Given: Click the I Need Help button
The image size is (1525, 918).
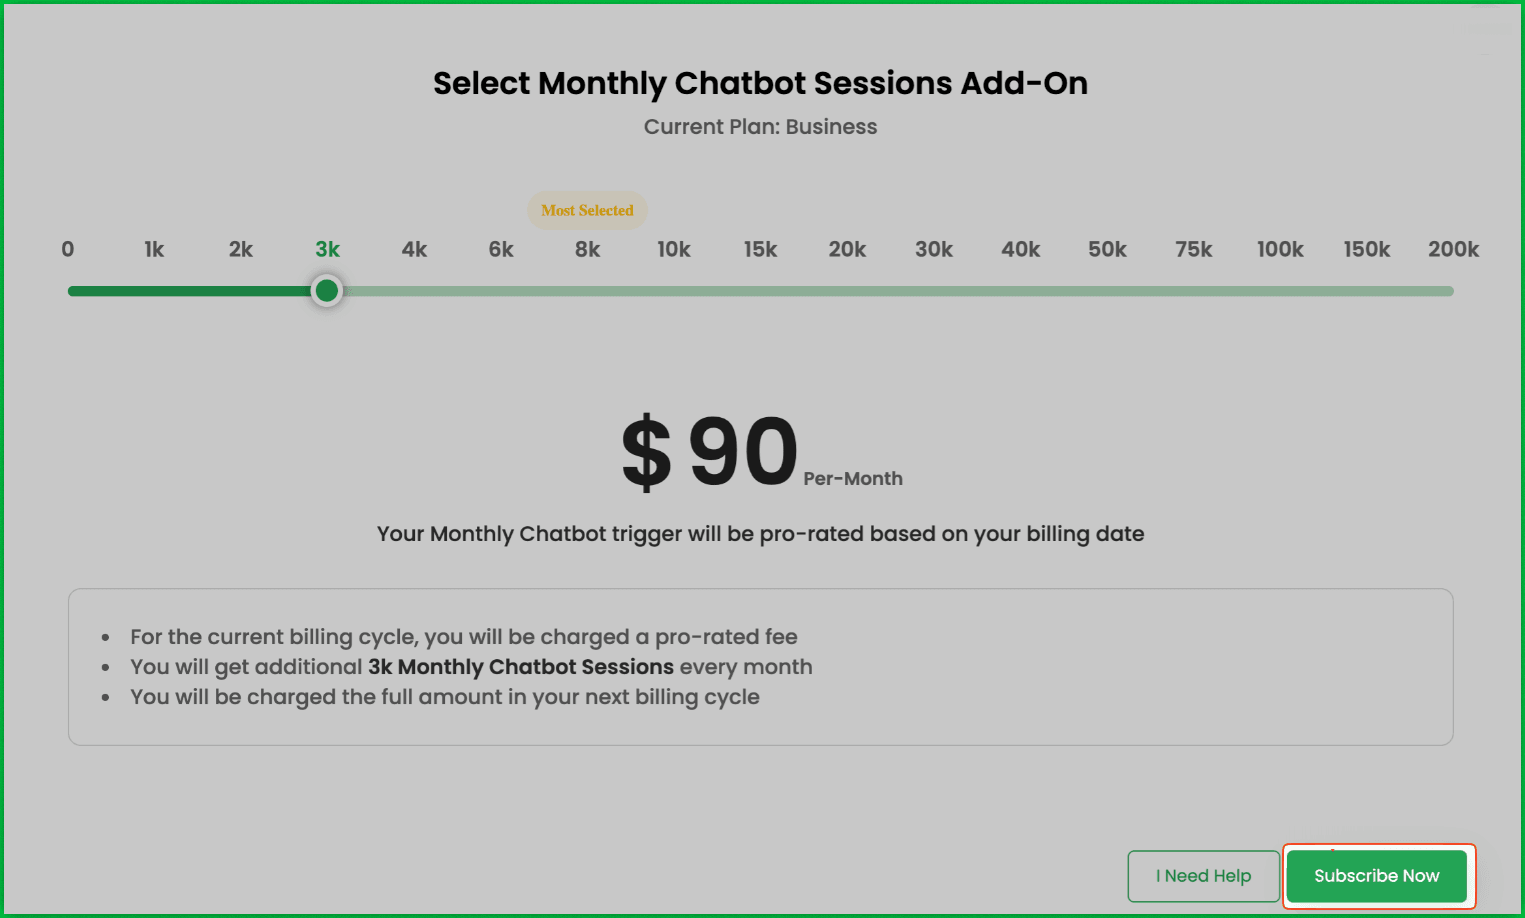Looking at the screenshot, I should coord(1203,876).
